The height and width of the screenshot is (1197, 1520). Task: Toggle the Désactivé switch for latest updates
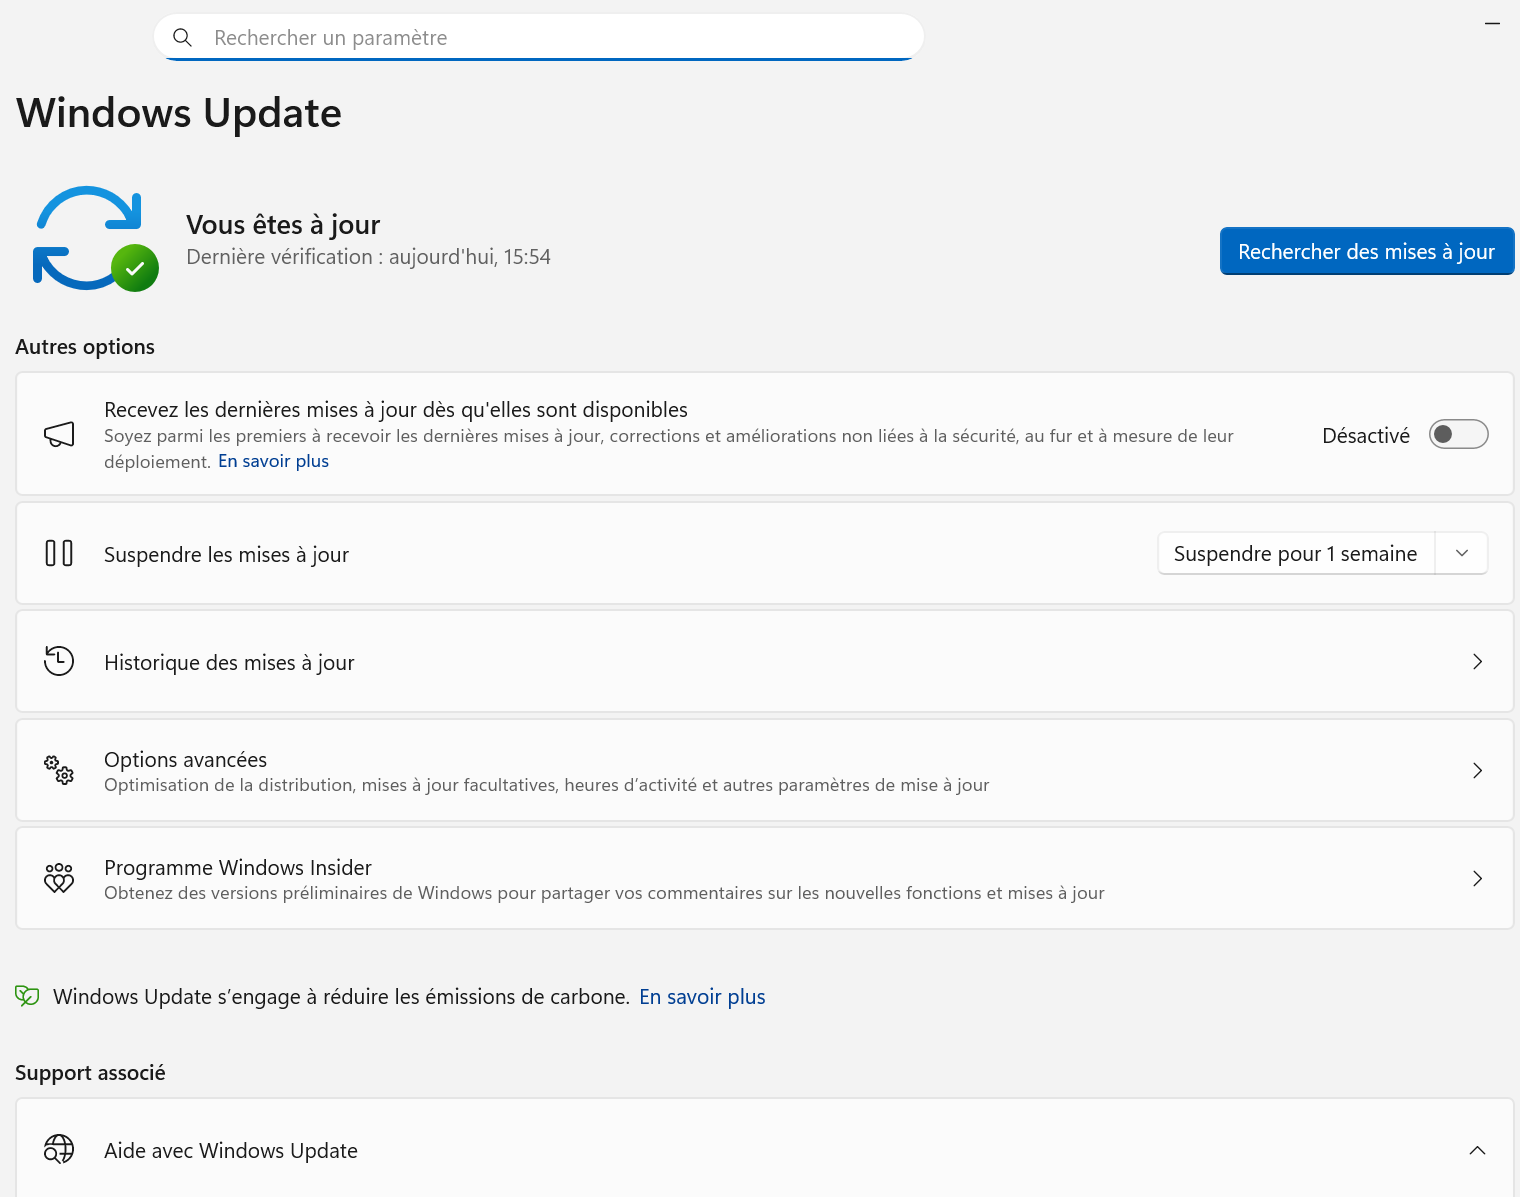[1458, 434]
